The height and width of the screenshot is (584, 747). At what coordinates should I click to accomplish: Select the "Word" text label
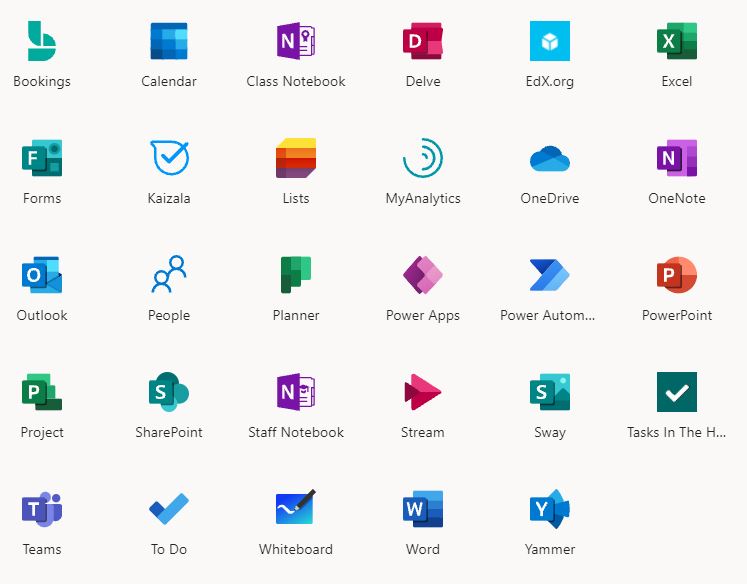[423, 550]
